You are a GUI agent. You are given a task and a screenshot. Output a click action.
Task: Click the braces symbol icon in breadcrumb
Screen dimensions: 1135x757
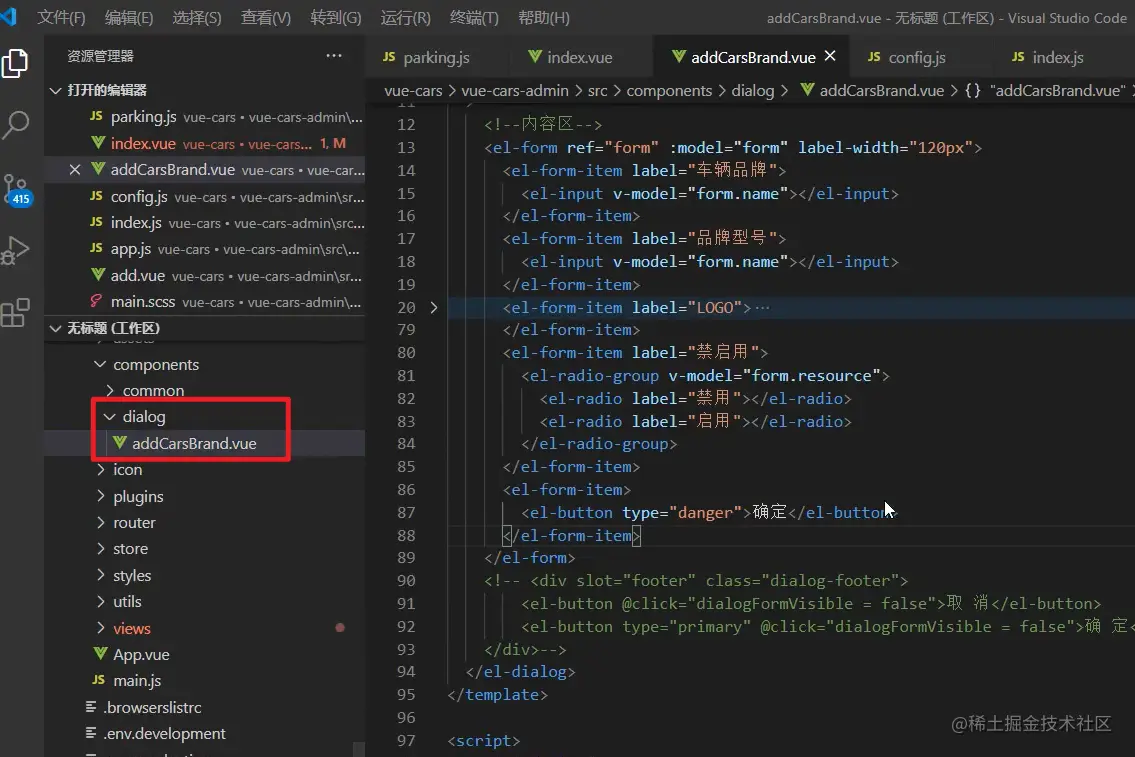tap(972, 90)
